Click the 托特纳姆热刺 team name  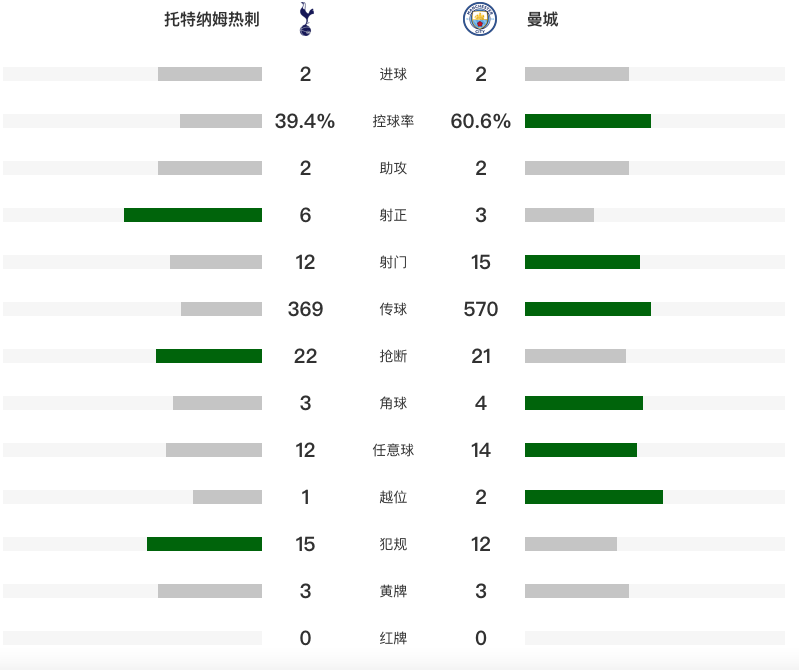point(212,19)
